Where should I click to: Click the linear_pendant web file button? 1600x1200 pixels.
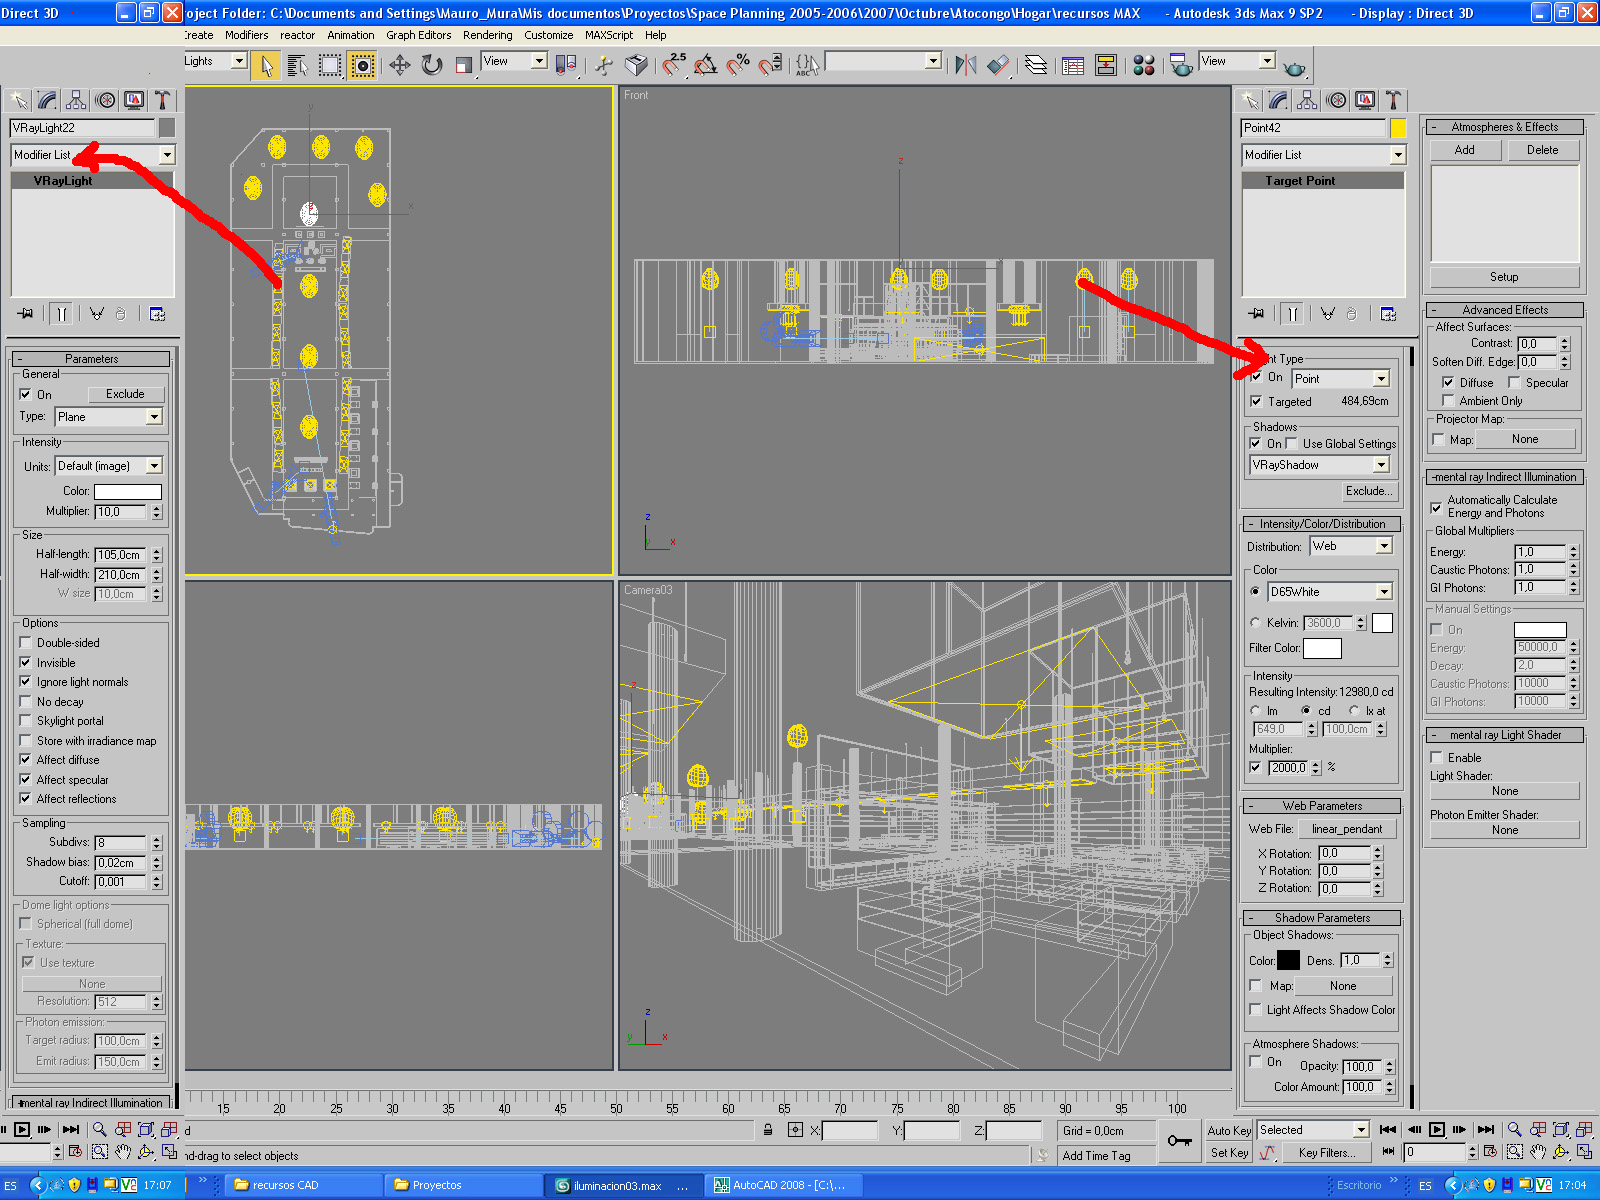click(x=1347, y=829)
